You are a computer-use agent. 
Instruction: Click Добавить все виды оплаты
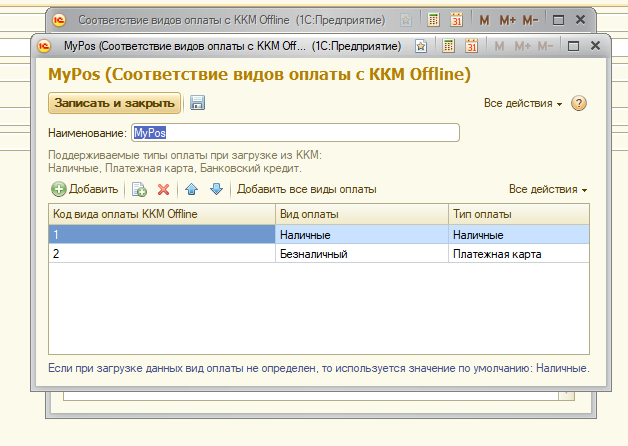306,189
